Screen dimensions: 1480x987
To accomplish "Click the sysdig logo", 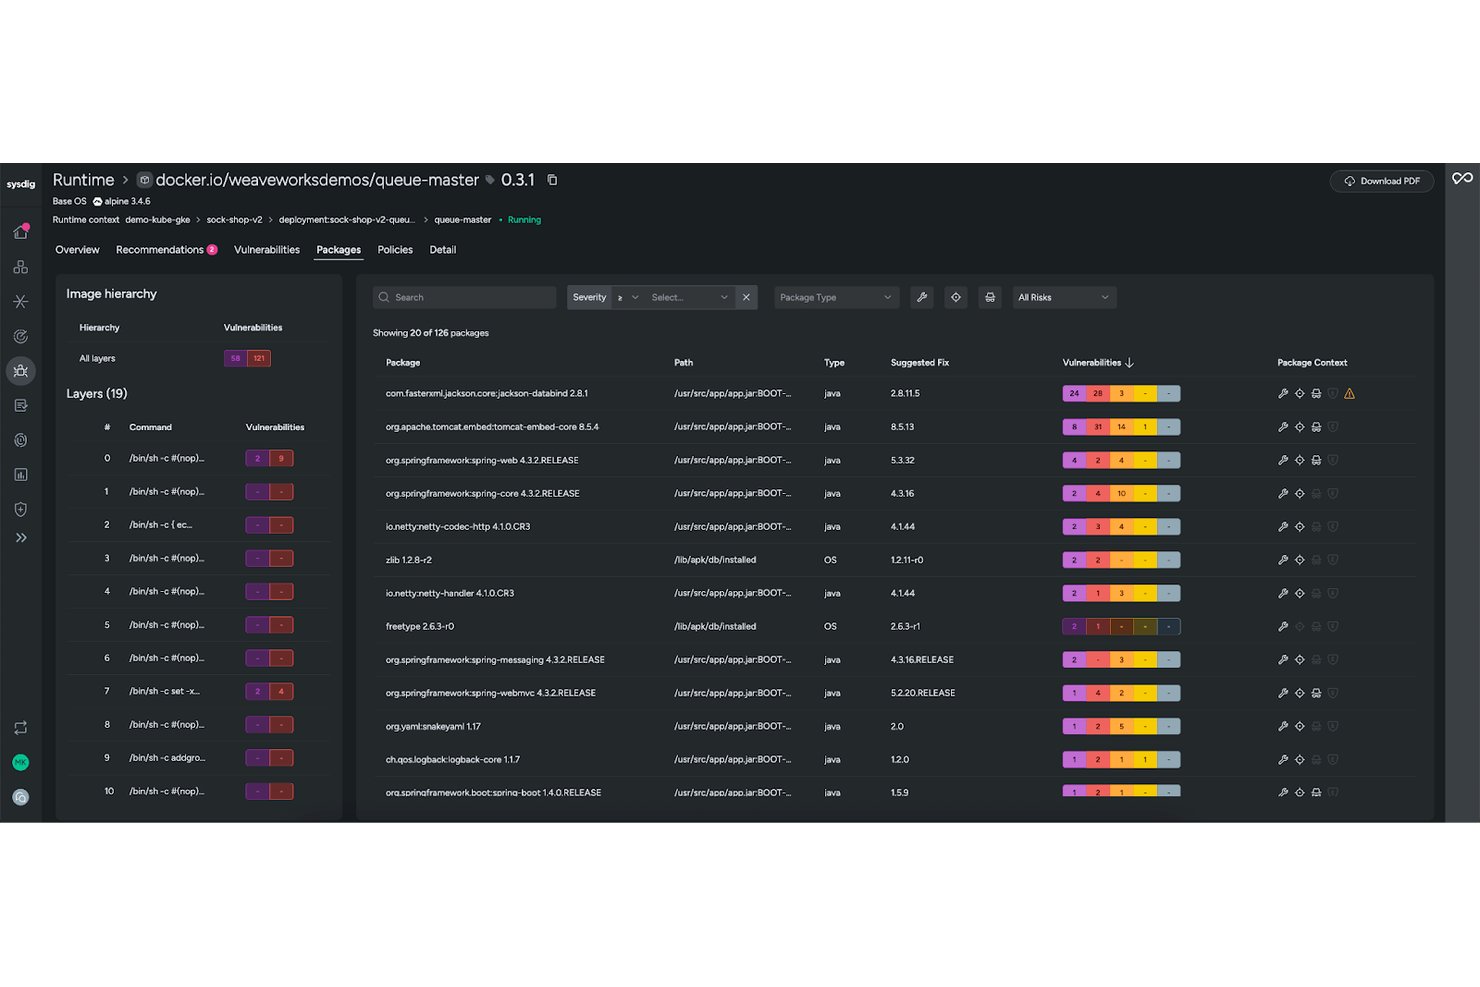I will point(20,184).
